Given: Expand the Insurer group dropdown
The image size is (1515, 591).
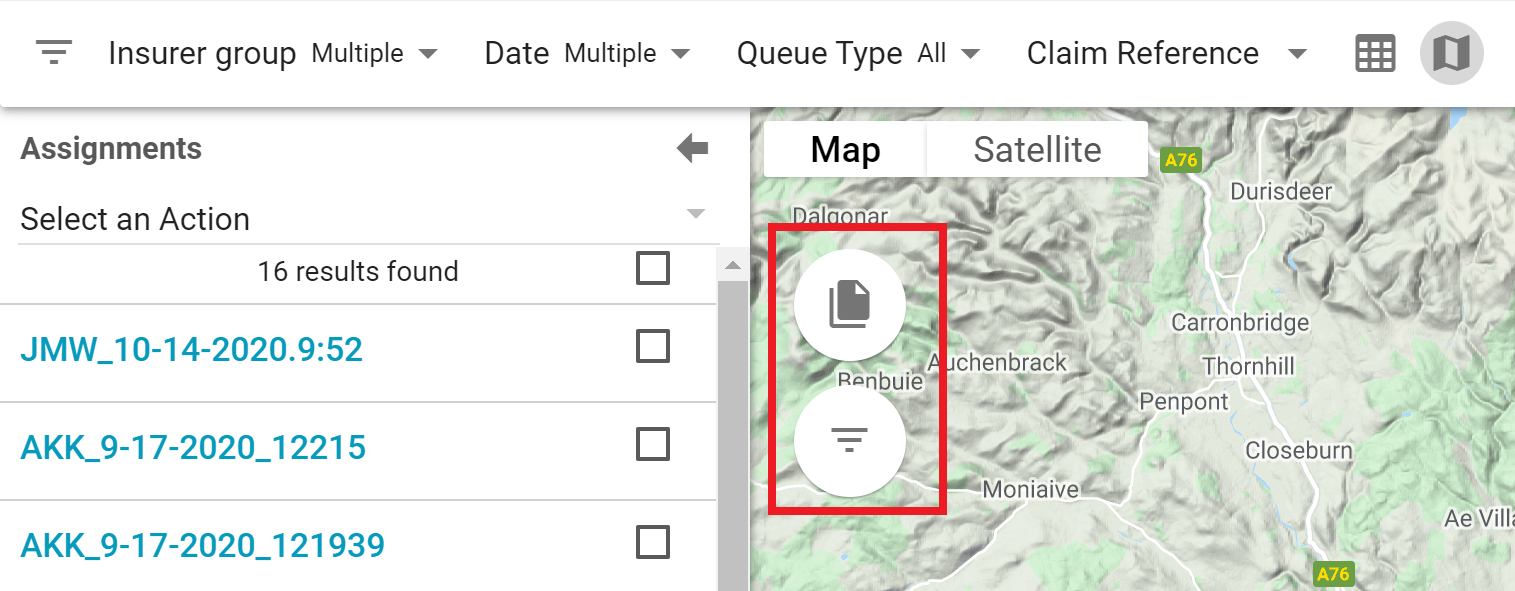Looking at the screenshot, I should pos(429,55).
